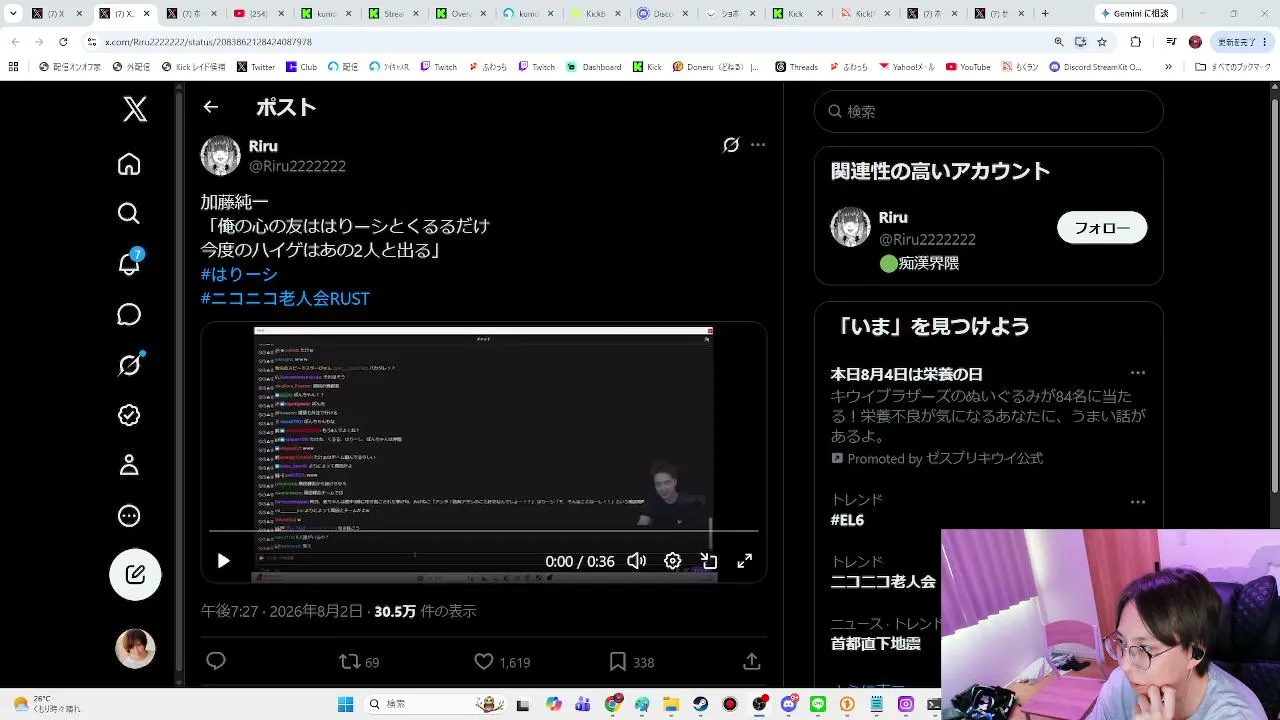Focus the 検索 search field on X
The image size is (1280, 720).
(x=989, y=112)
